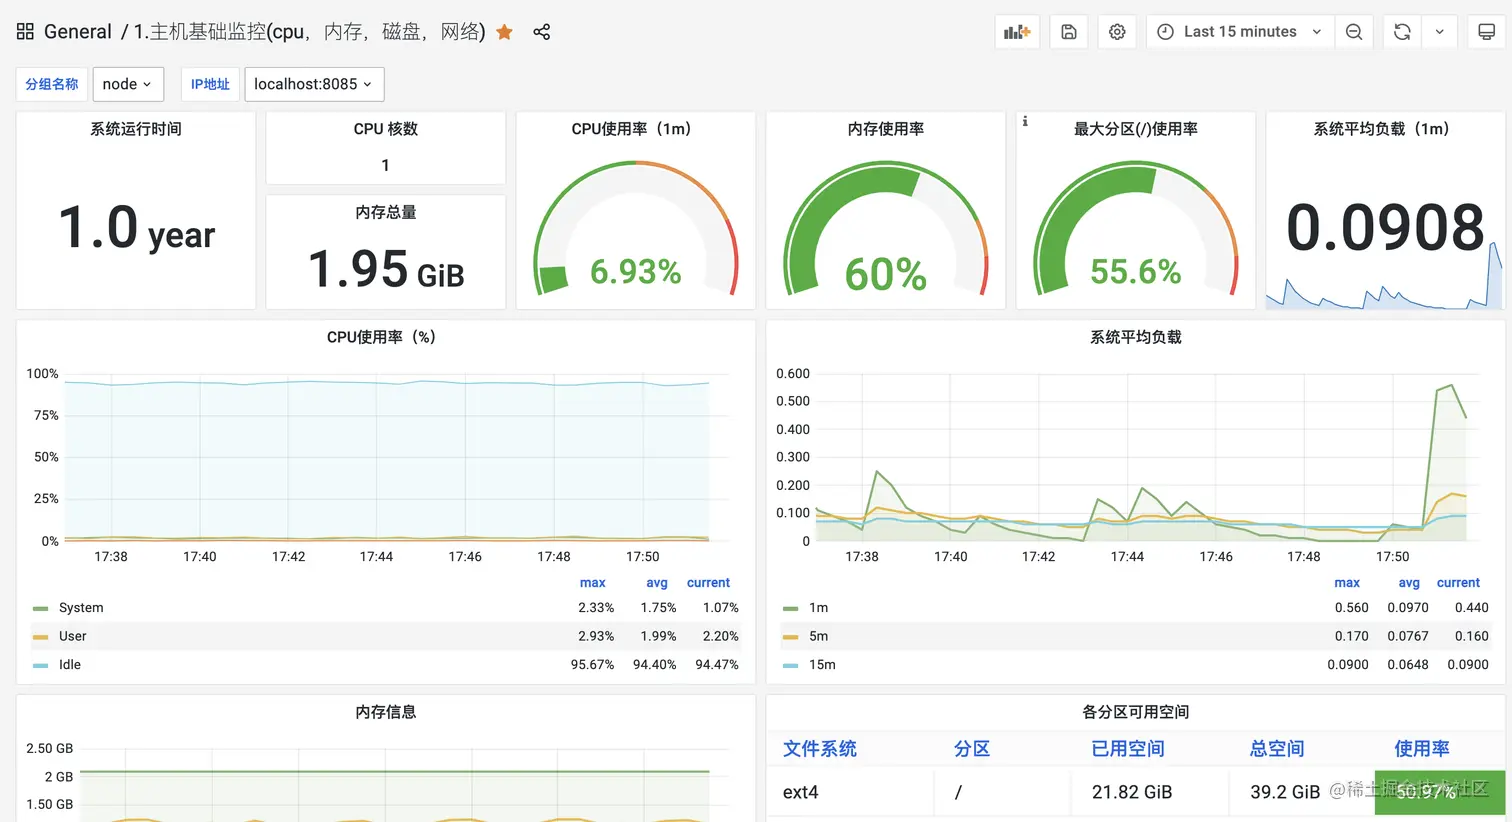Click the 6.93% CPU gauge

pyautogui.click(x=636, y=228)
